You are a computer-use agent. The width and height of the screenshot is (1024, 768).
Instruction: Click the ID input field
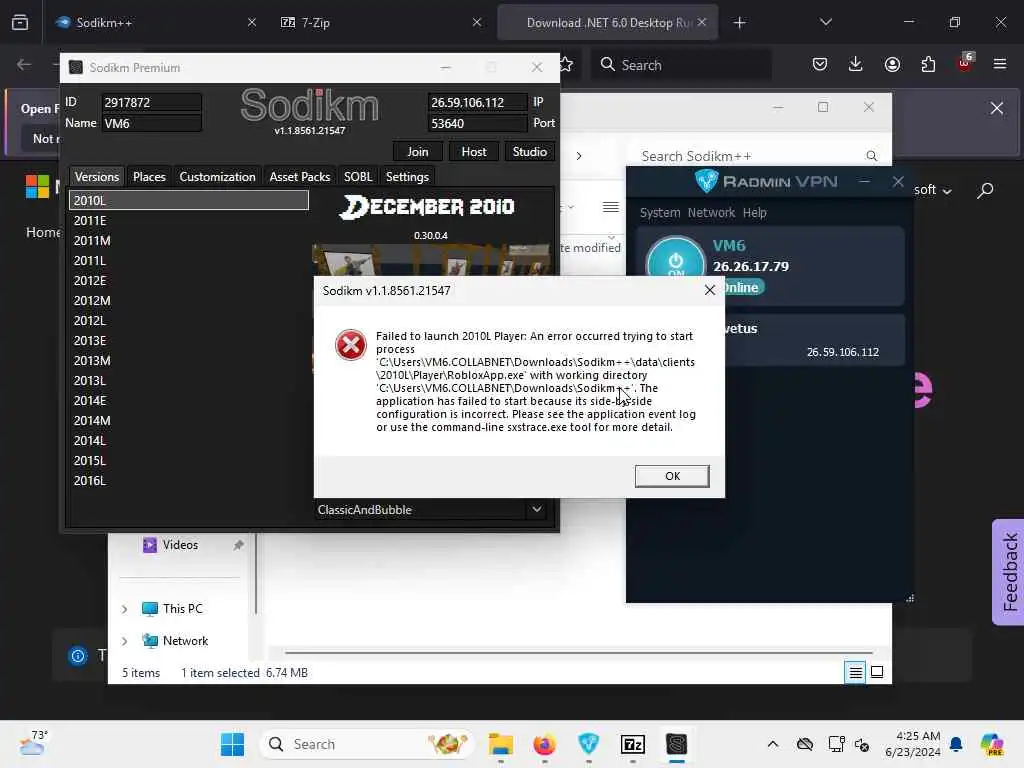pos(152,103)
